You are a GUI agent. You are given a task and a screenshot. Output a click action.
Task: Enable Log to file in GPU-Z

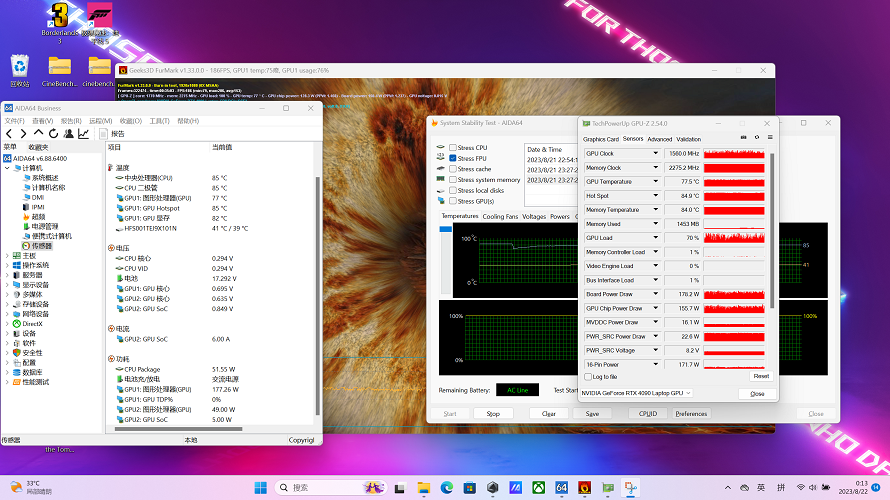point(588,377)
